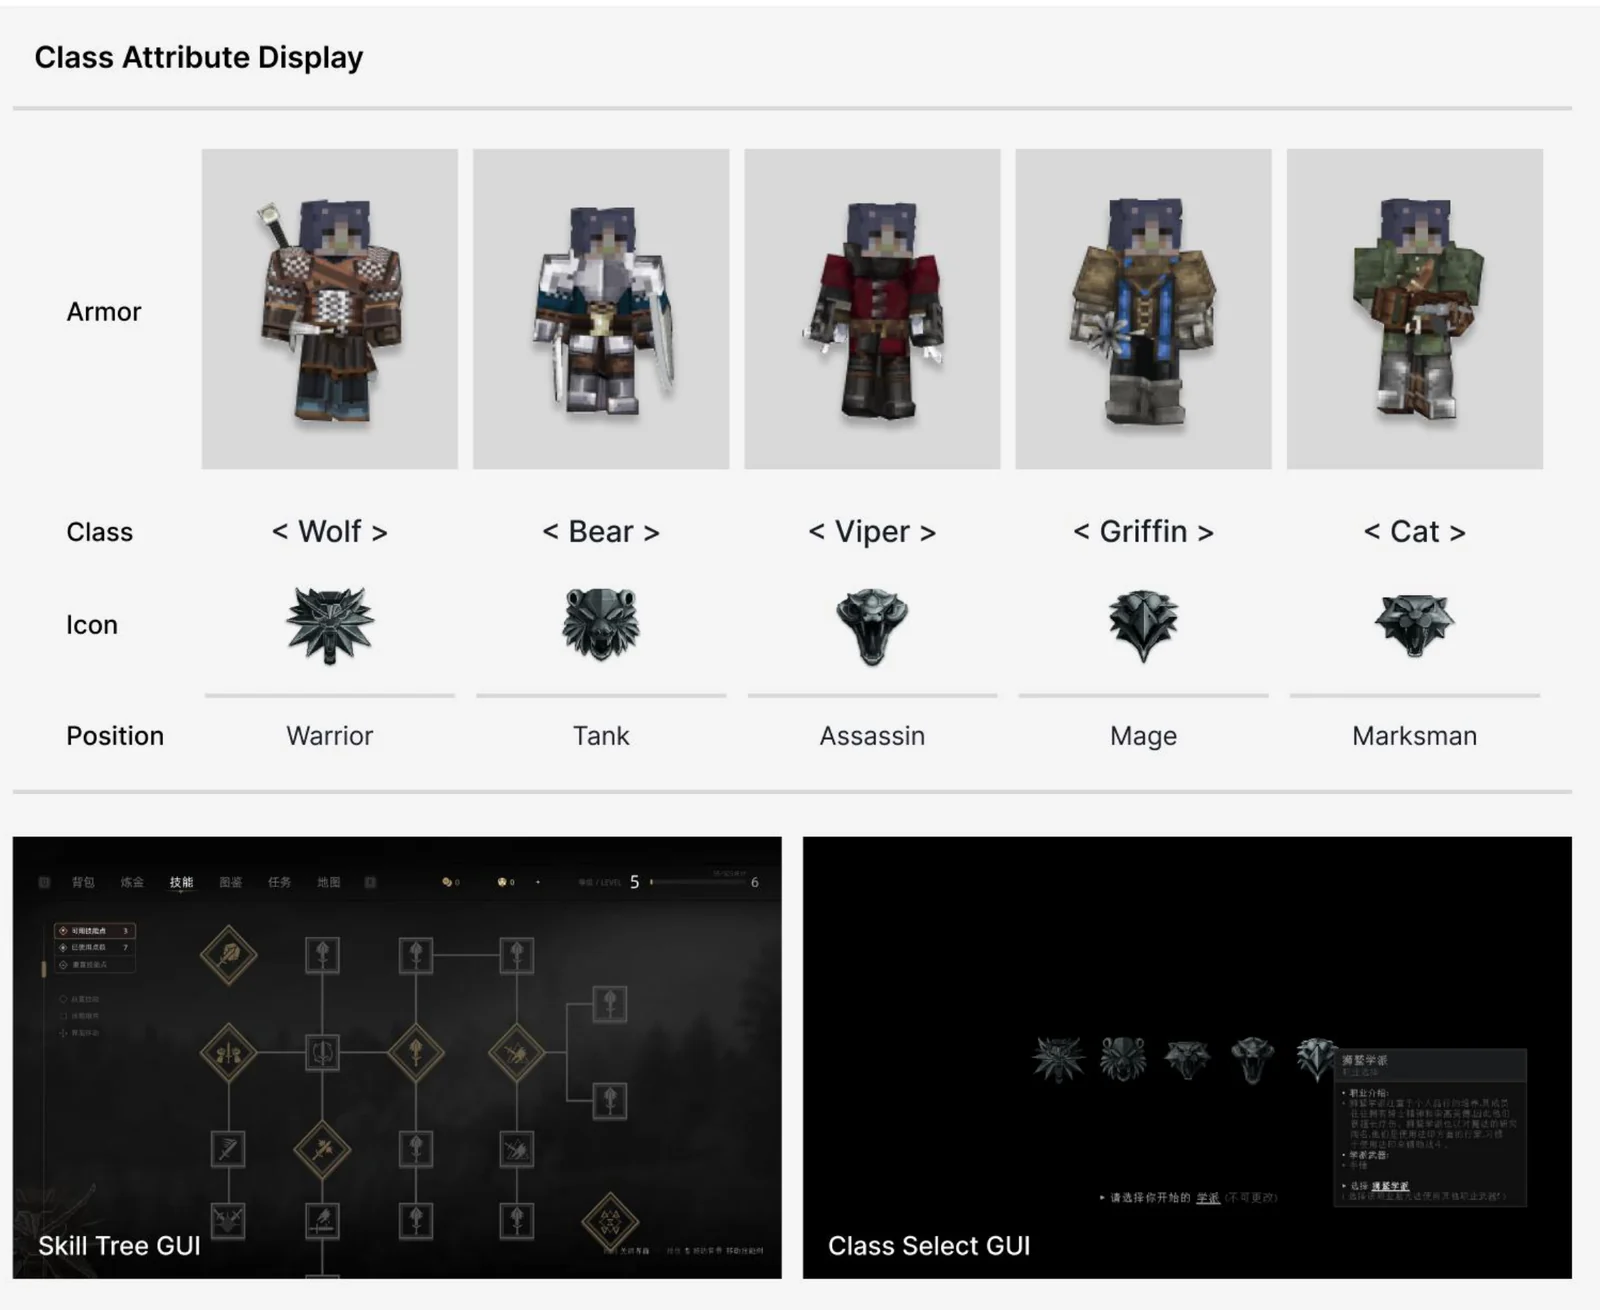Select the cat medallion in the Class Select GUI

coord(1187,1060)
